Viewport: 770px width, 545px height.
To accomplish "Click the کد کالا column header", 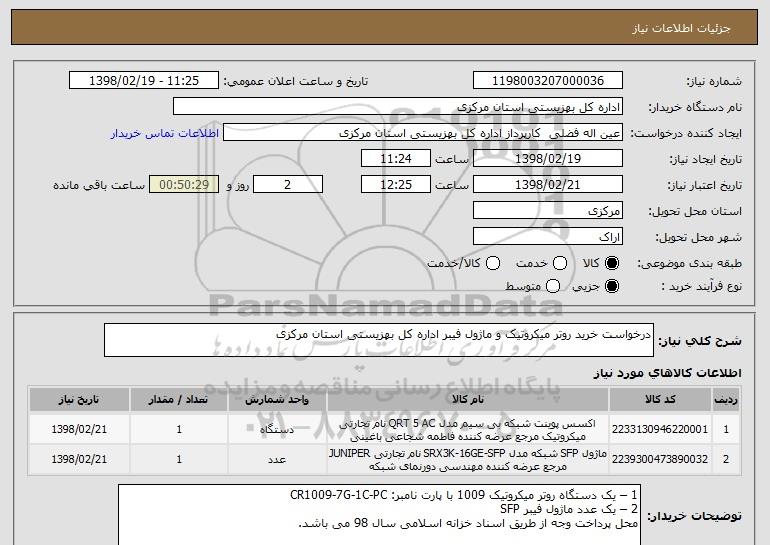I will pos(660,400).
